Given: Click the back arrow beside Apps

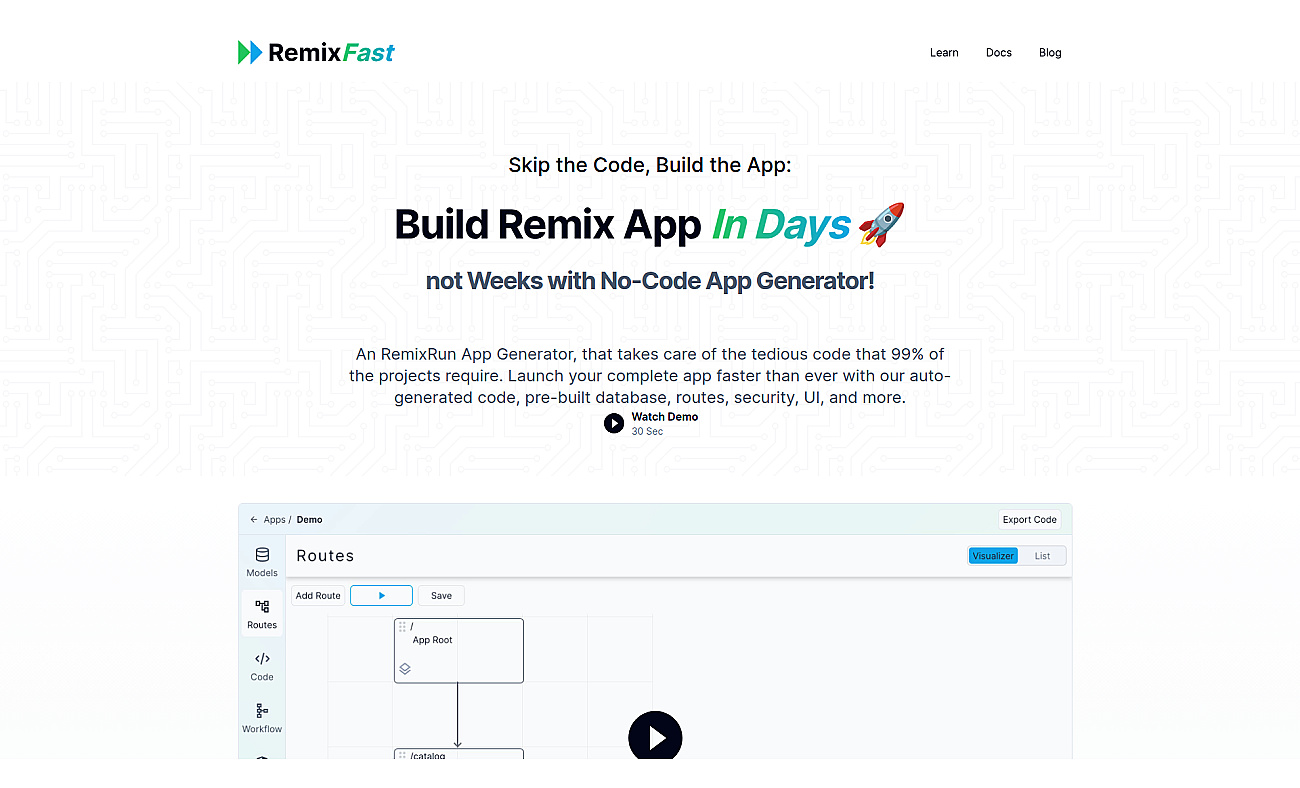Looking at the screenshot, I should click(254, 520).
